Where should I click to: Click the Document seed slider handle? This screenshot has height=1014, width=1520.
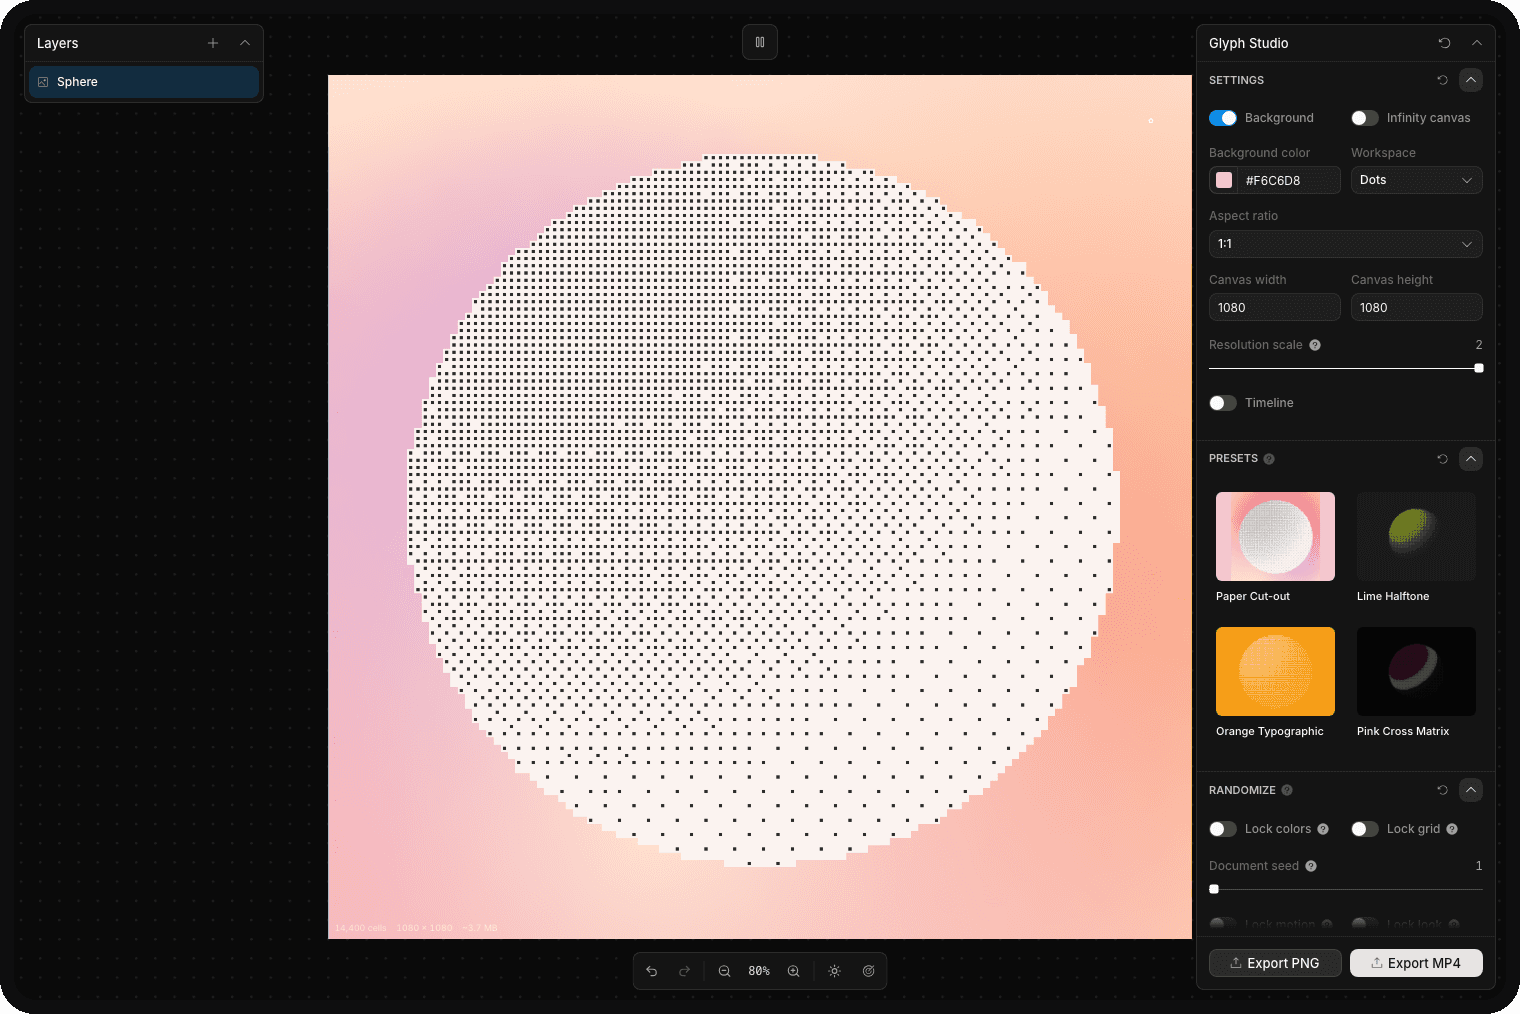point(1214,889)
